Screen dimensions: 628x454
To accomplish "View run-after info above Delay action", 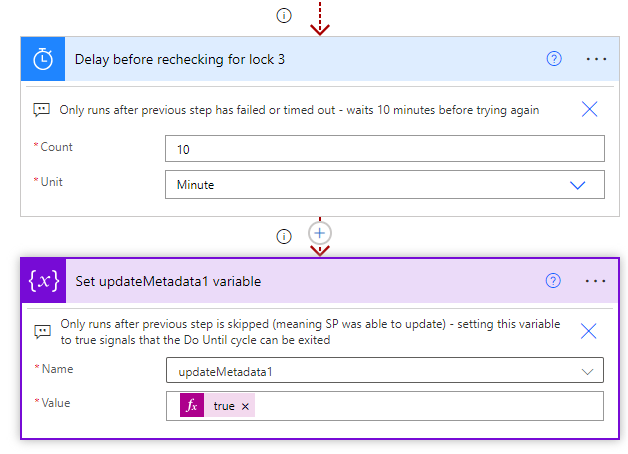I will [x=284, y=16].
